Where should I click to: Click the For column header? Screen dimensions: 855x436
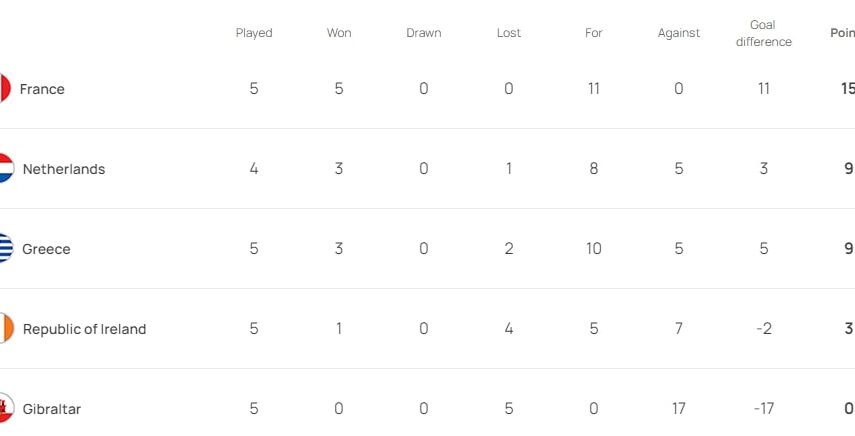click(594, 33)
